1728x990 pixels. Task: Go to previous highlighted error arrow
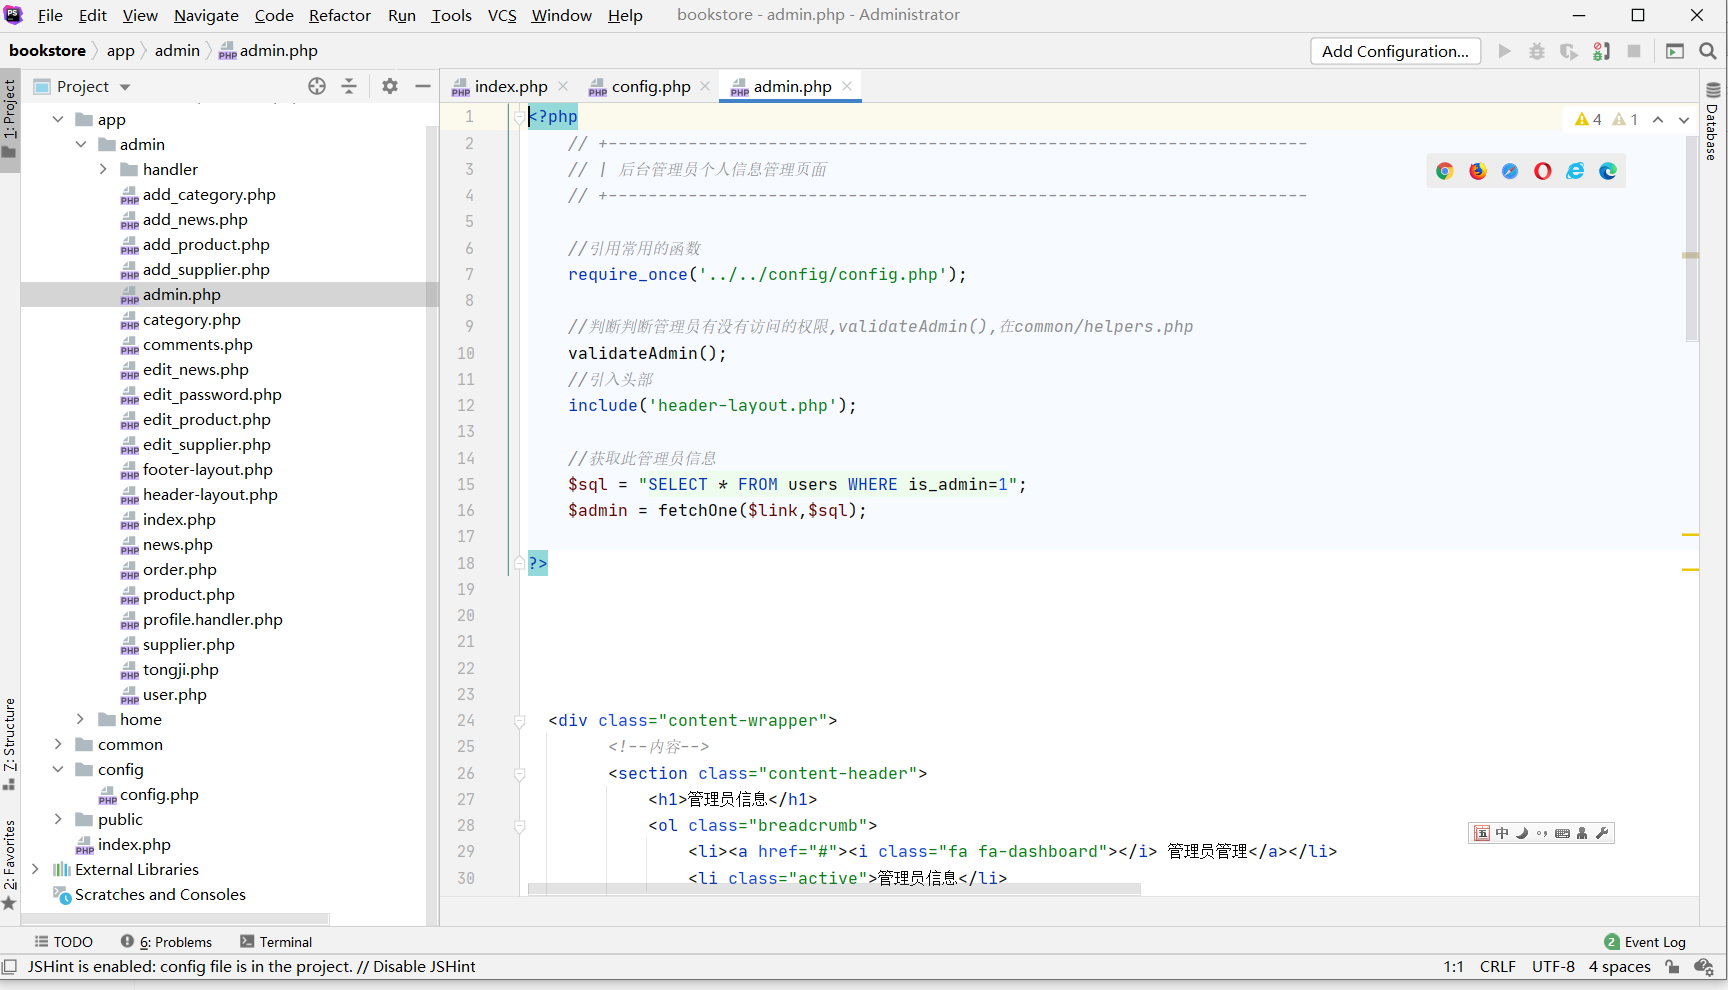[1658, 120]
